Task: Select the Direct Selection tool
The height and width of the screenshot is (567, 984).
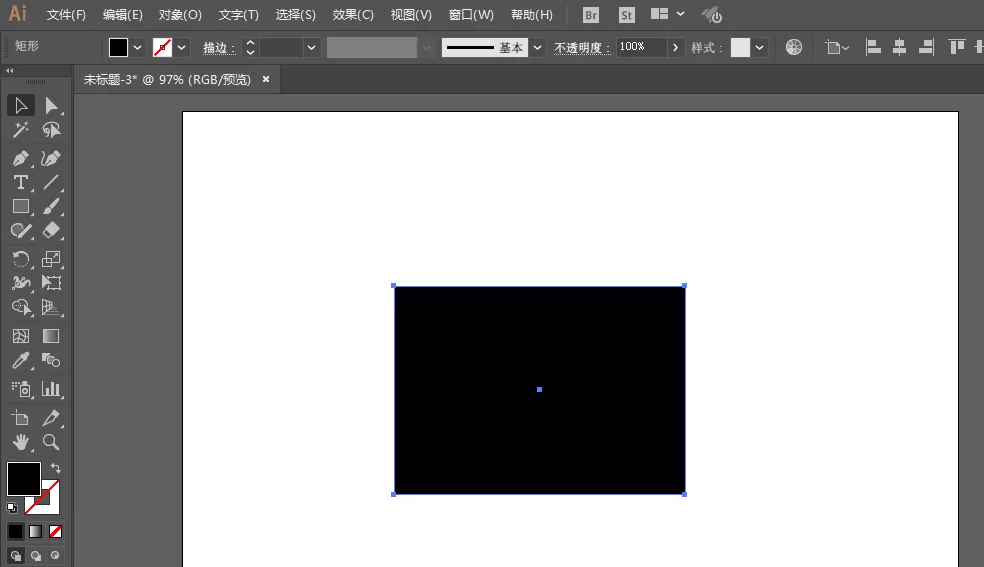Action: point(51,105)
